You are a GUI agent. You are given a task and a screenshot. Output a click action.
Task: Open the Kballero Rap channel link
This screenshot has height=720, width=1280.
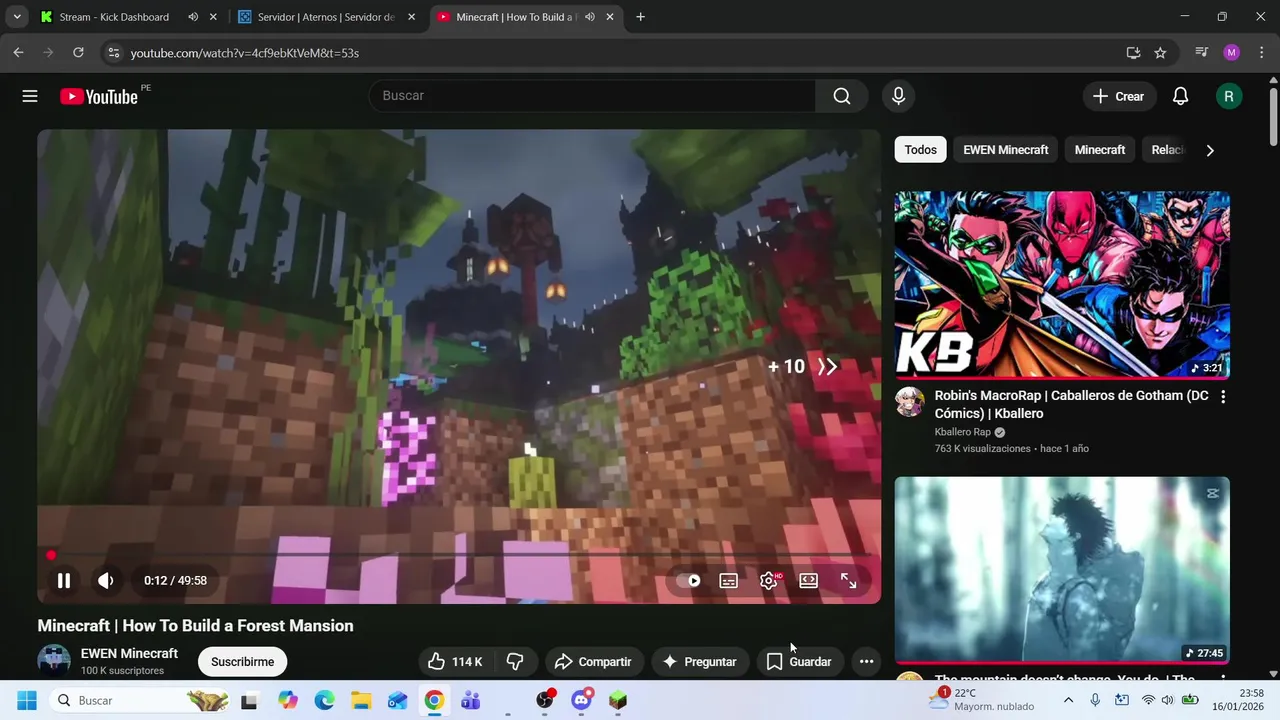point(963,432)
